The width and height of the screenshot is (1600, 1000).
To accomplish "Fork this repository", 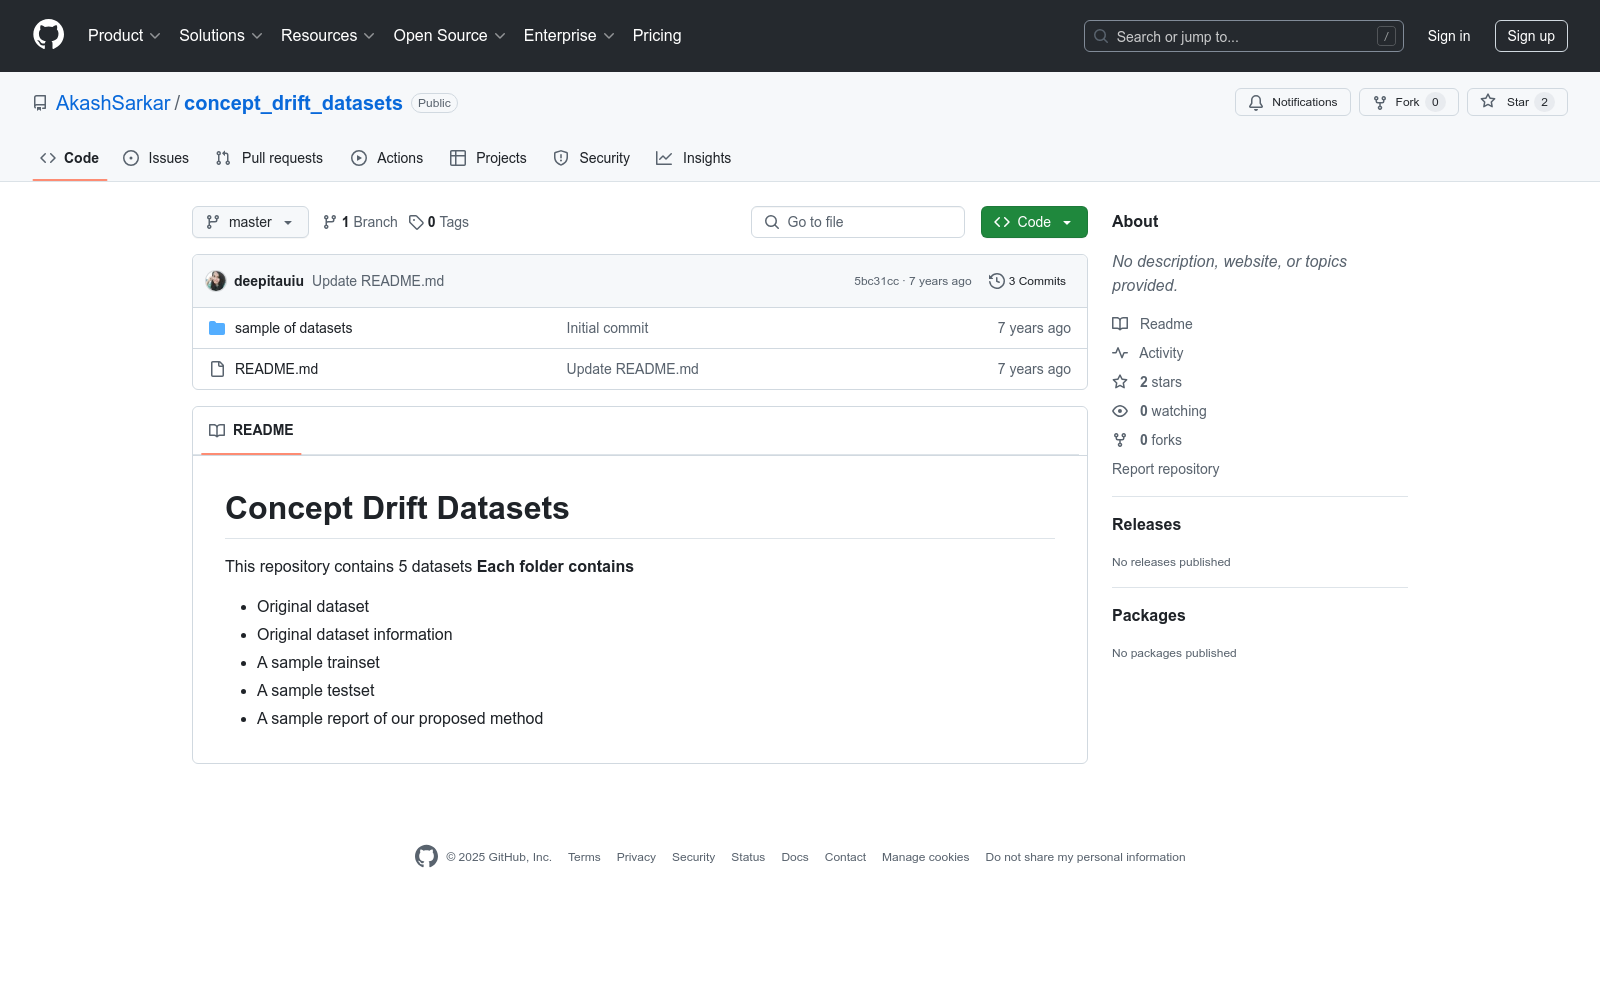I will click(1408, 102).
